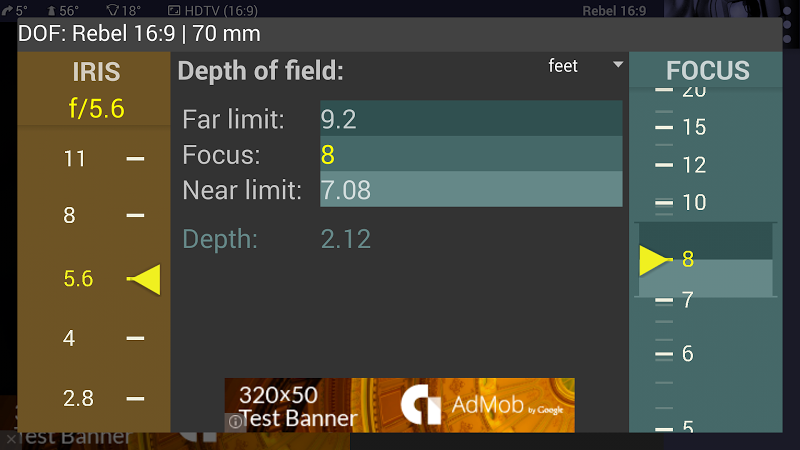Click the Near limit value field
The image size is (800, 450).
(x=470, y=189)
